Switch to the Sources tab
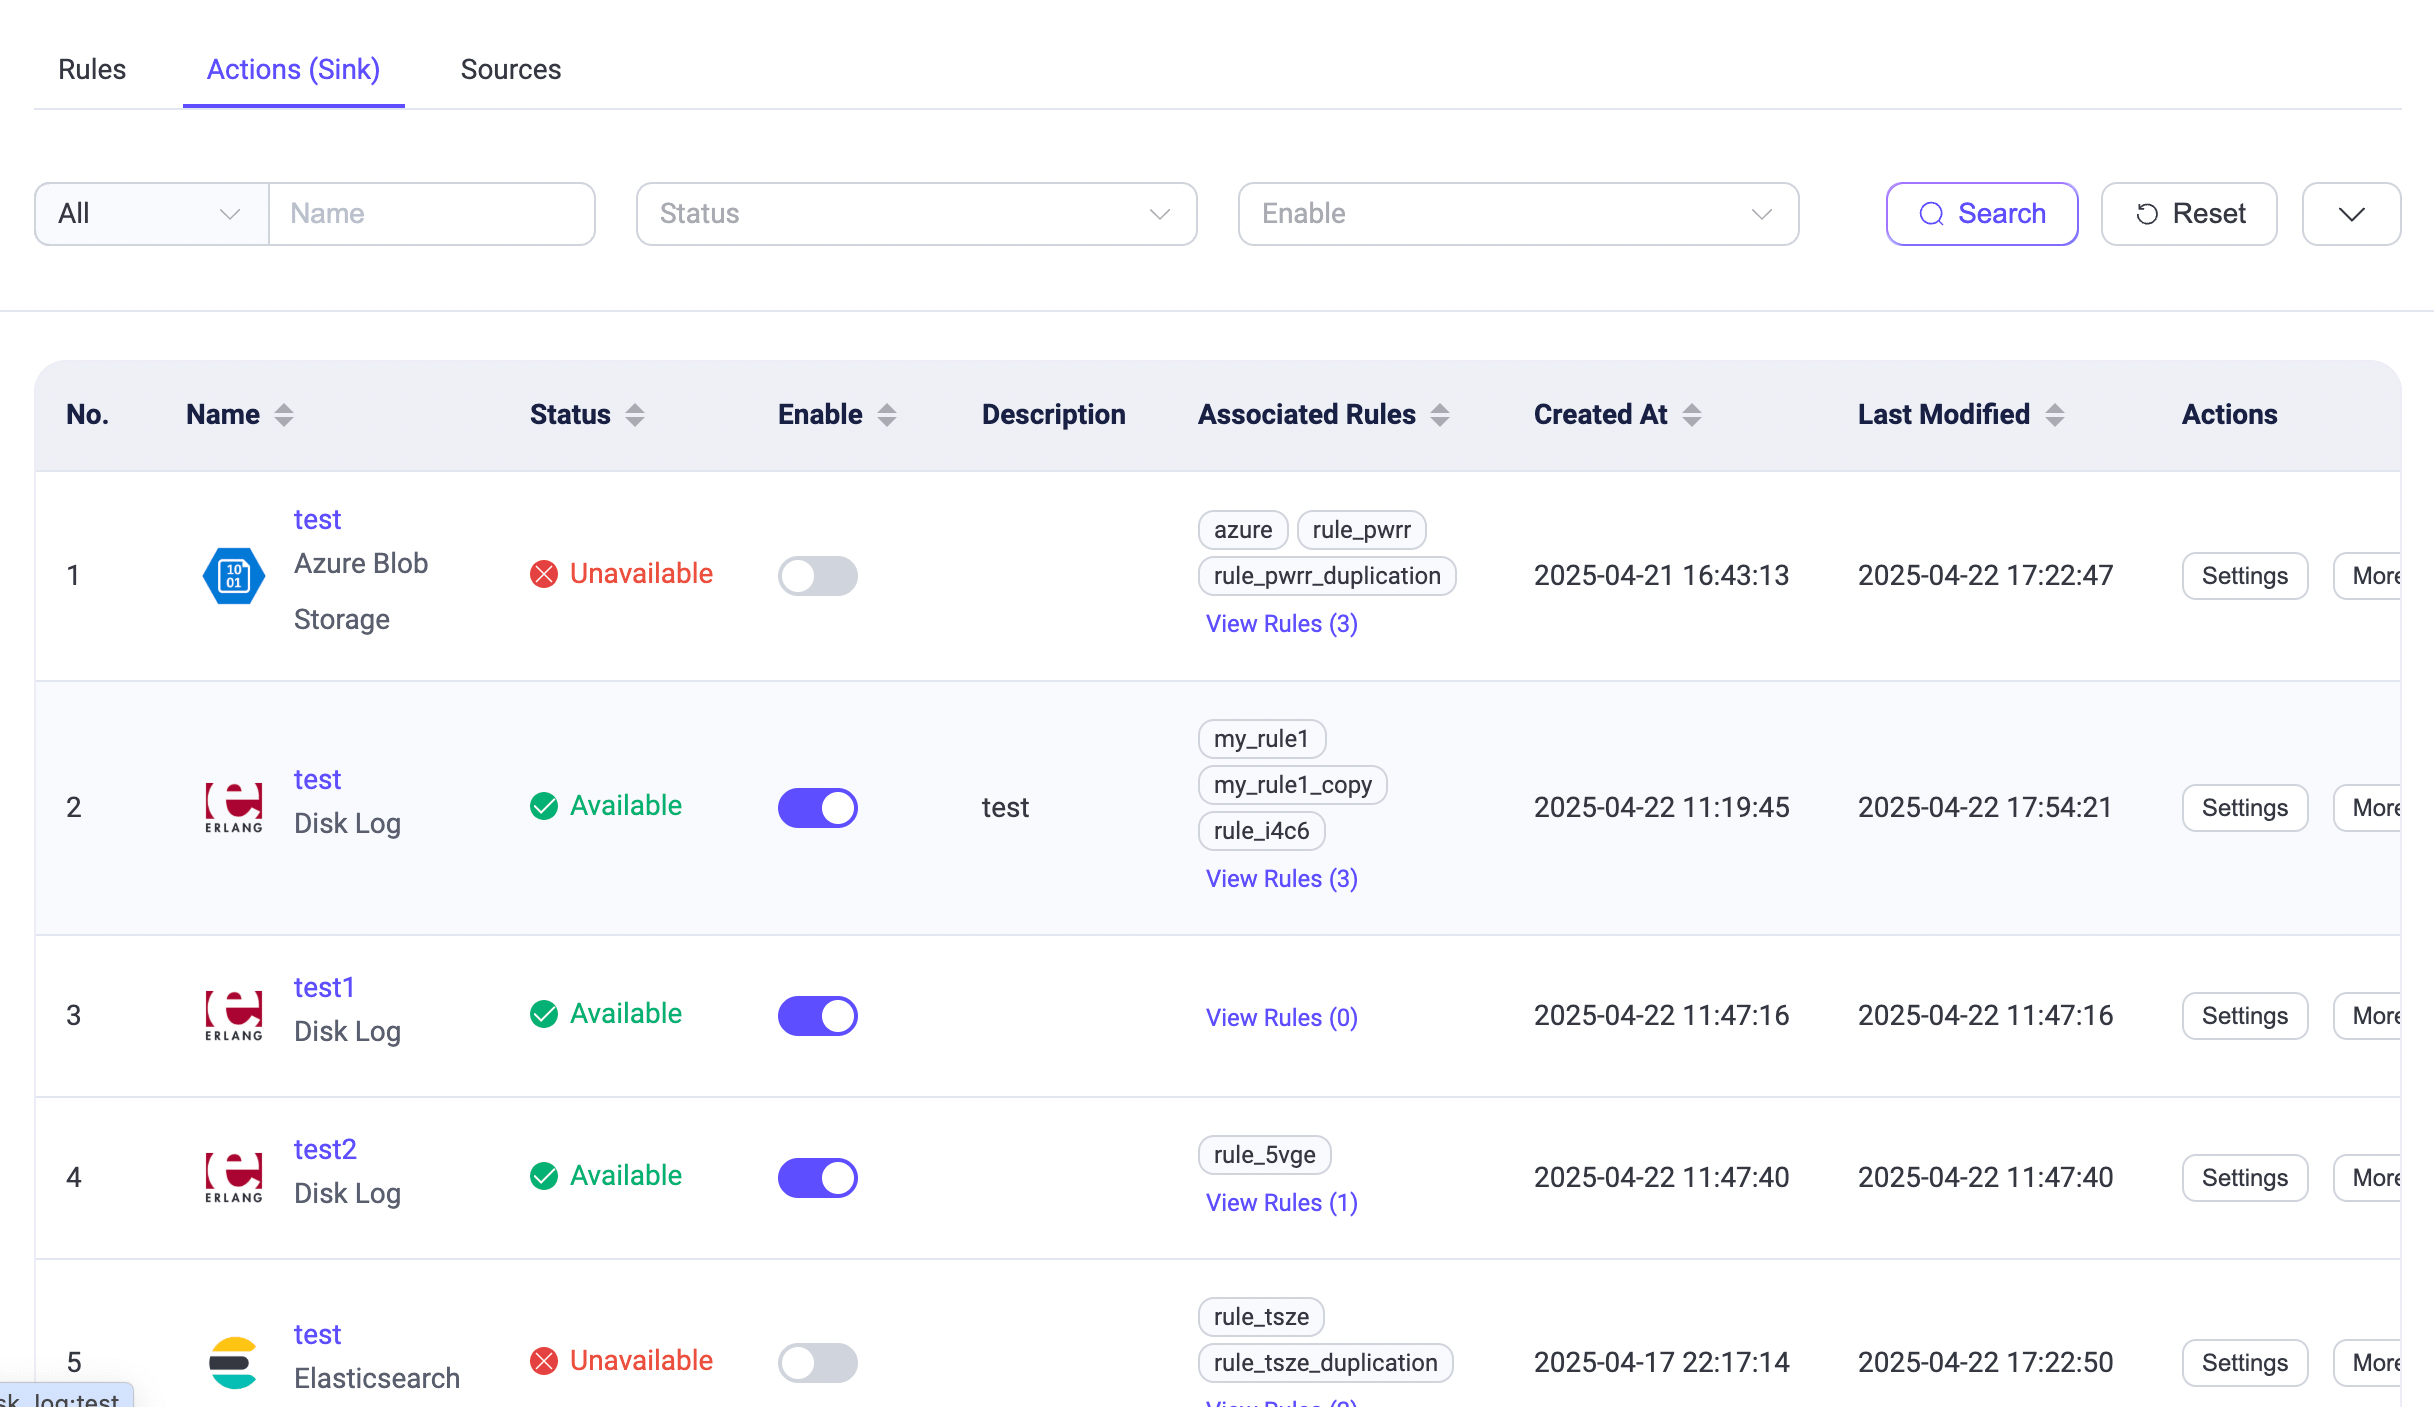Screen dimensions: 2434x1407 point(510,70)
